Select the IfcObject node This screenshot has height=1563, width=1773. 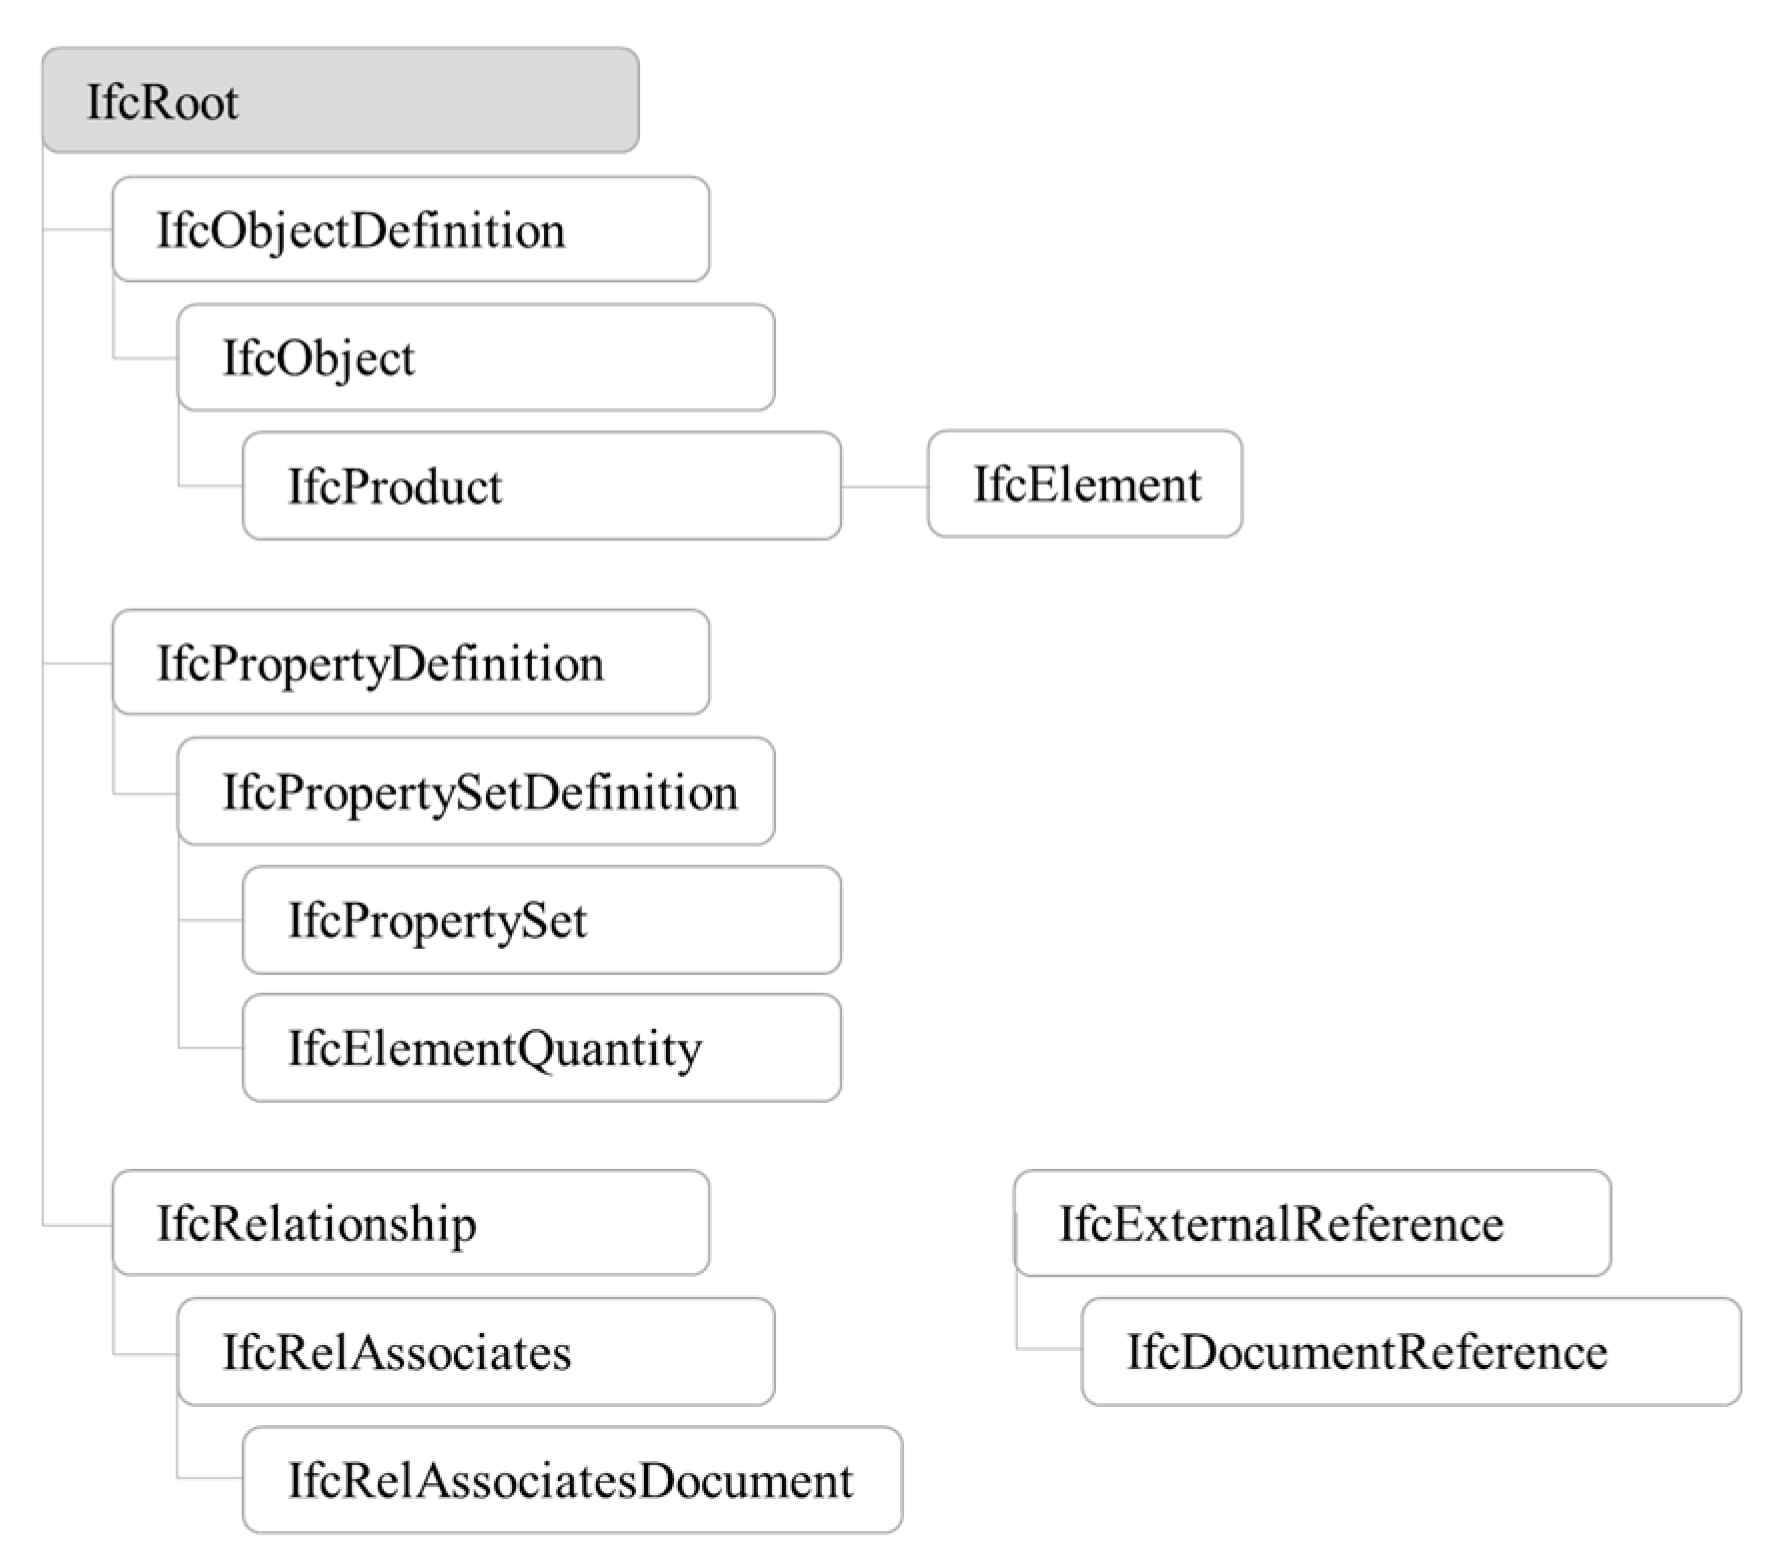click(x=475, y=358)
